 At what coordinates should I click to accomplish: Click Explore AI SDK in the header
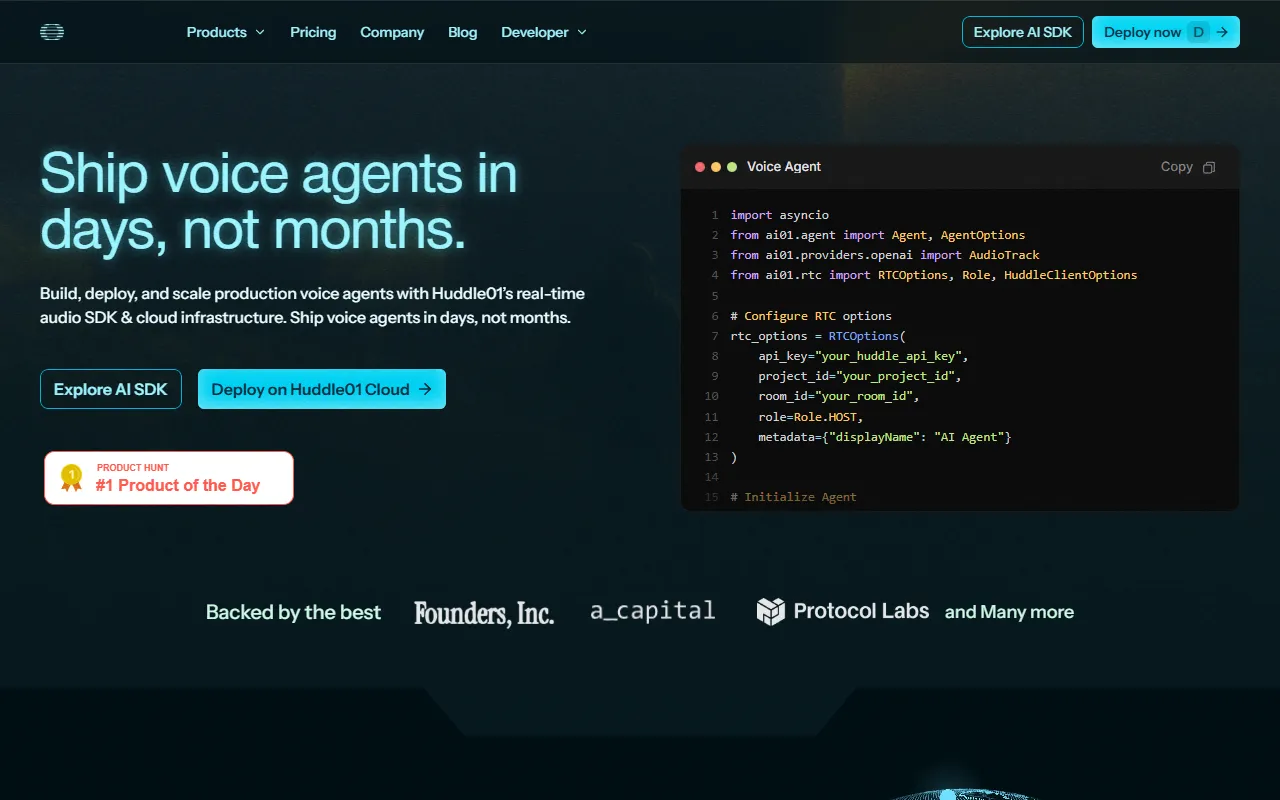[x=1023, y=32]
